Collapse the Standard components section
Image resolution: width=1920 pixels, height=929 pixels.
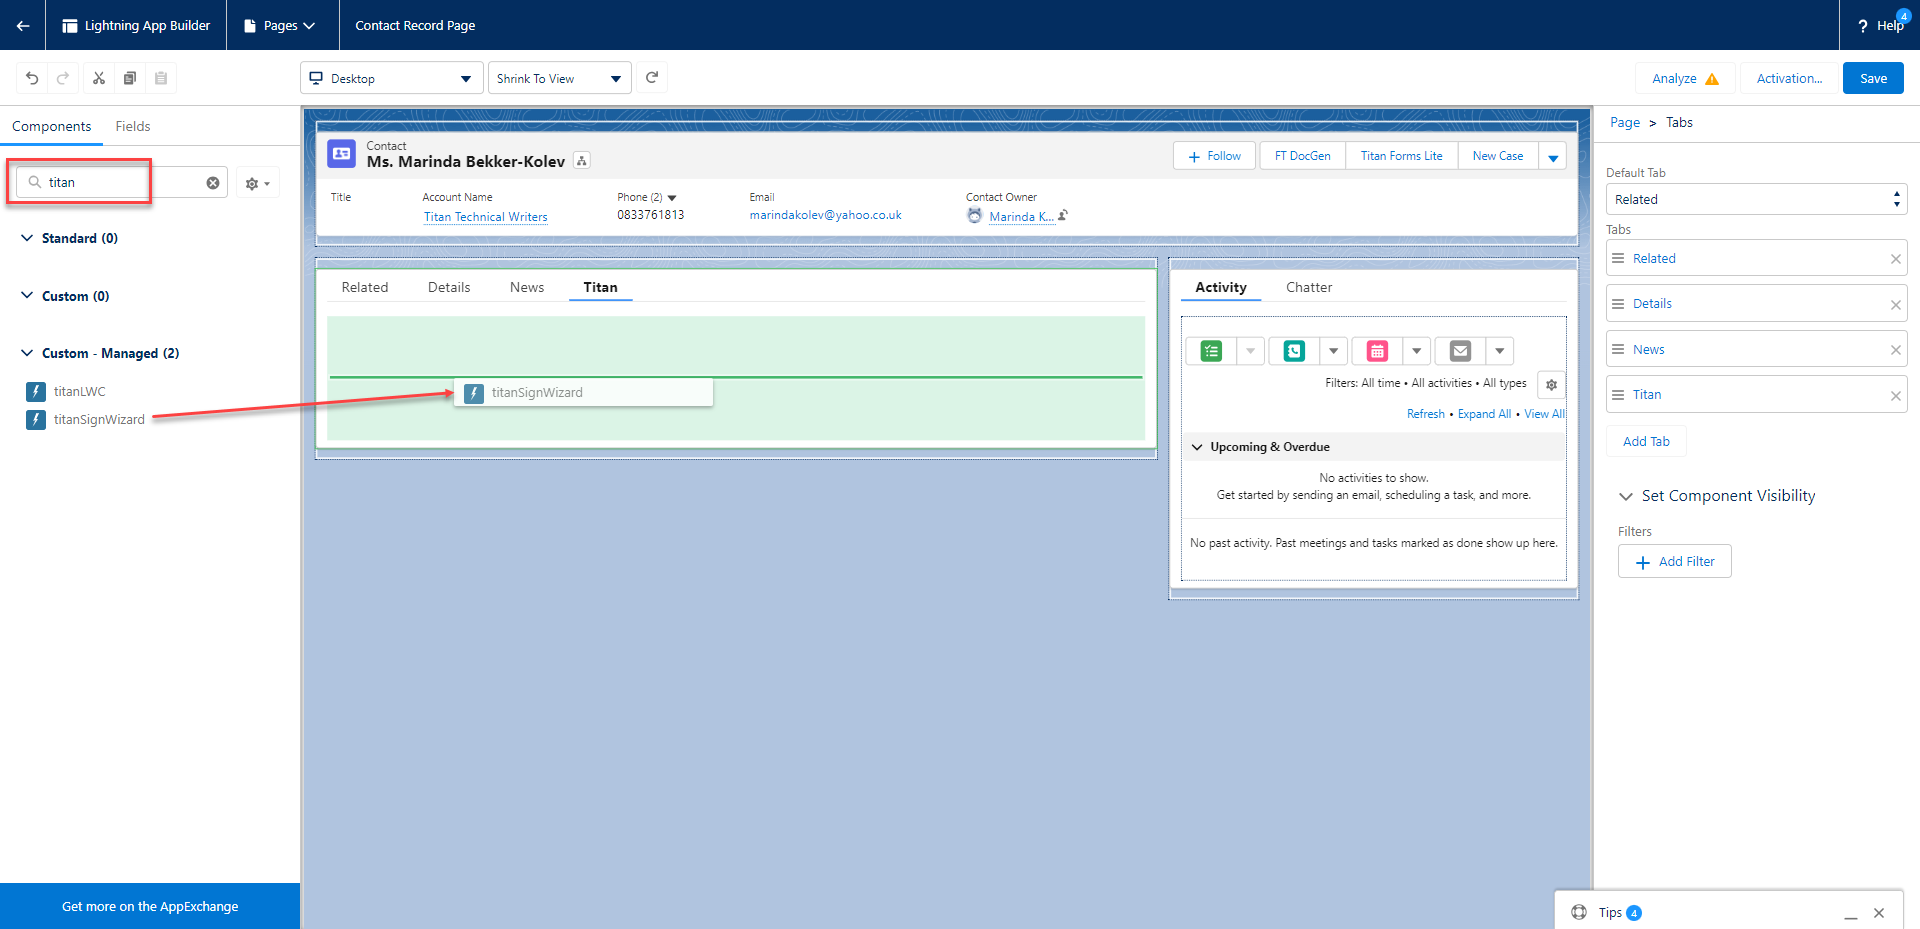click(x=27, y=238)
